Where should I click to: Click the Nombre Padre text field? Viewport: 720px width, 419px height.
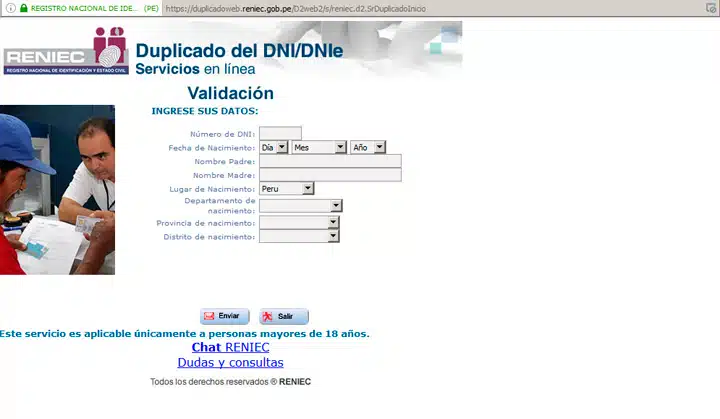(x=330, y=161)
